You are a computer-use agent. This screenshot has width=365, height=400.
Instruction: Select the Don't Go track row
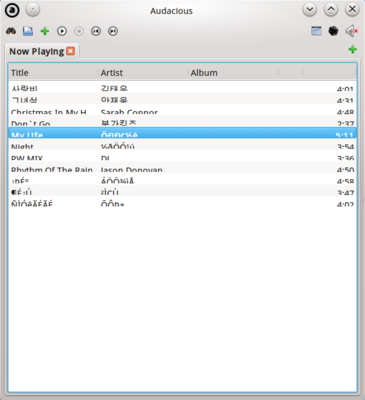(182, 122)
